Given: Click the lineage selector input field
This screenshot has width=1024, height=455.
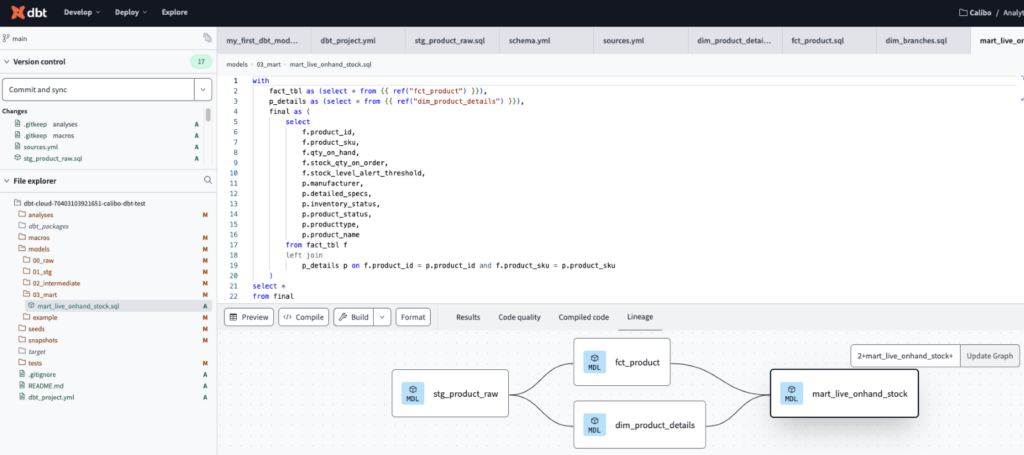Looking at the screenshot, I should (x=905, y=356).
